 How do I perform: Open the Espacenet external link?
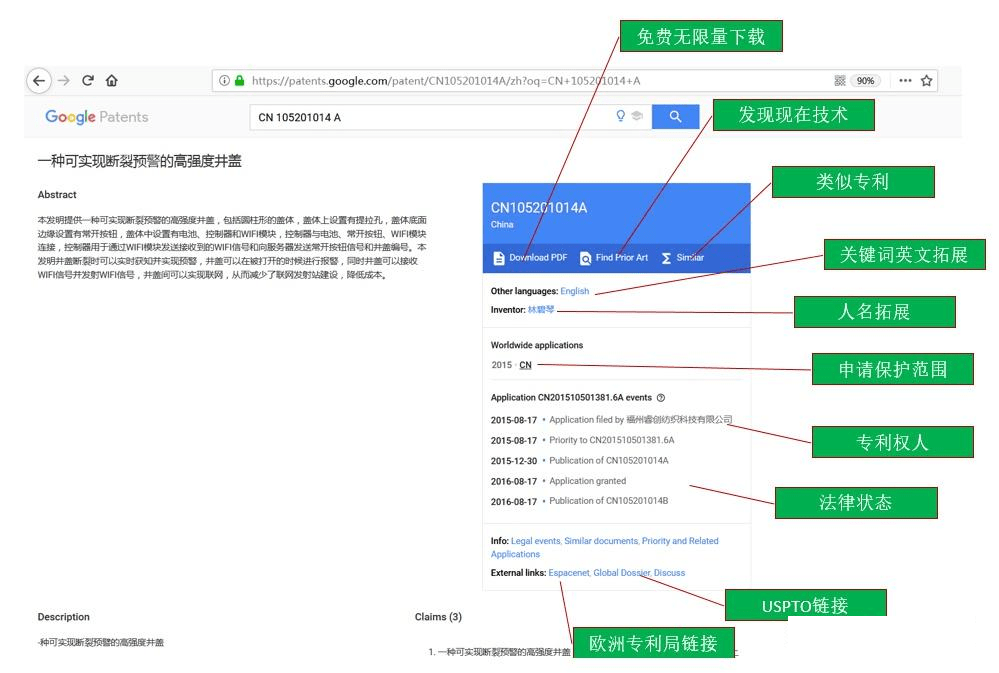(x=569, y=573)
